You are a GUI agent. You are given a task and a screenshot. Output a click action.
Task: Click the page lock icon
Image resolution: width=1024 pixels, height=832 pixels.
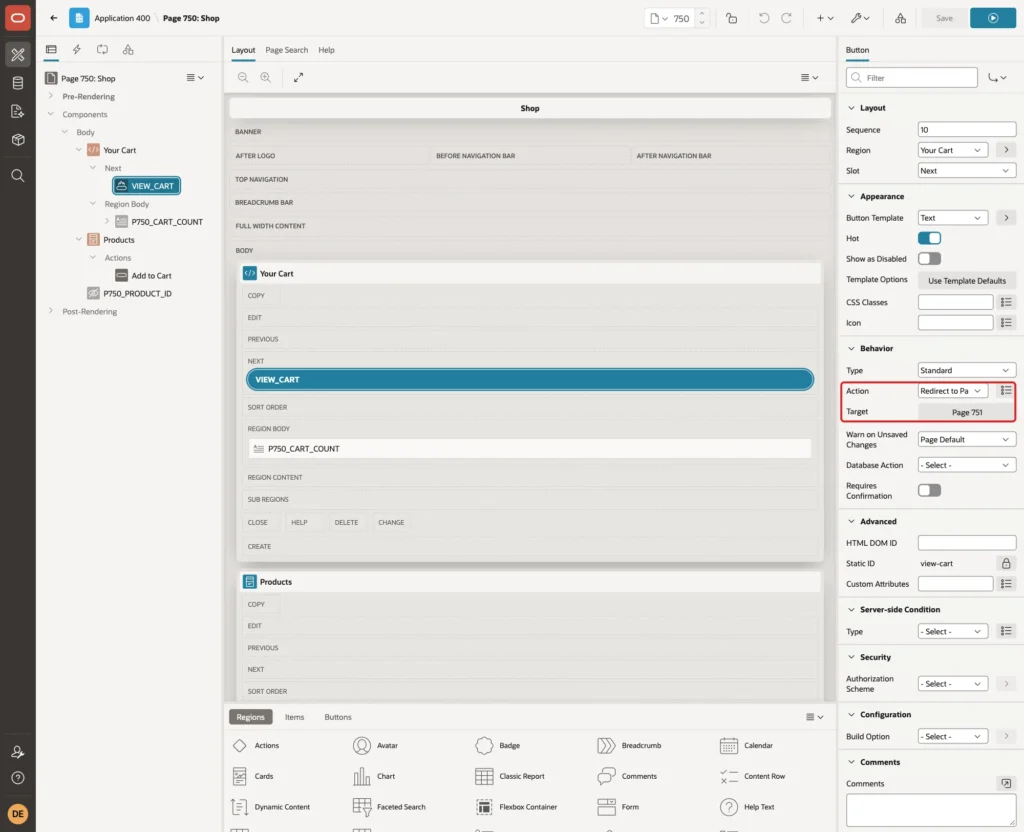pos(731,18)
